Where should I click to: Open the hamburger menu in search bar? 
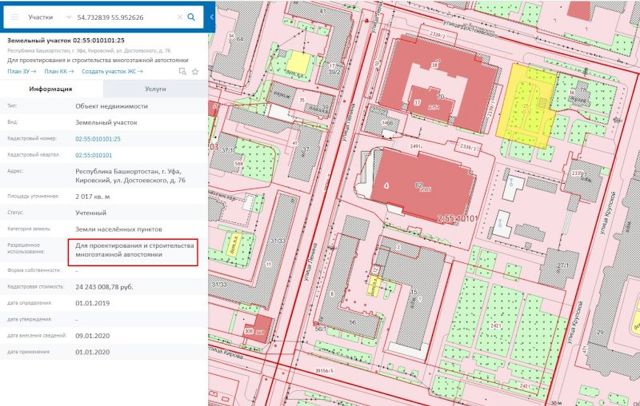coord(14,18)
